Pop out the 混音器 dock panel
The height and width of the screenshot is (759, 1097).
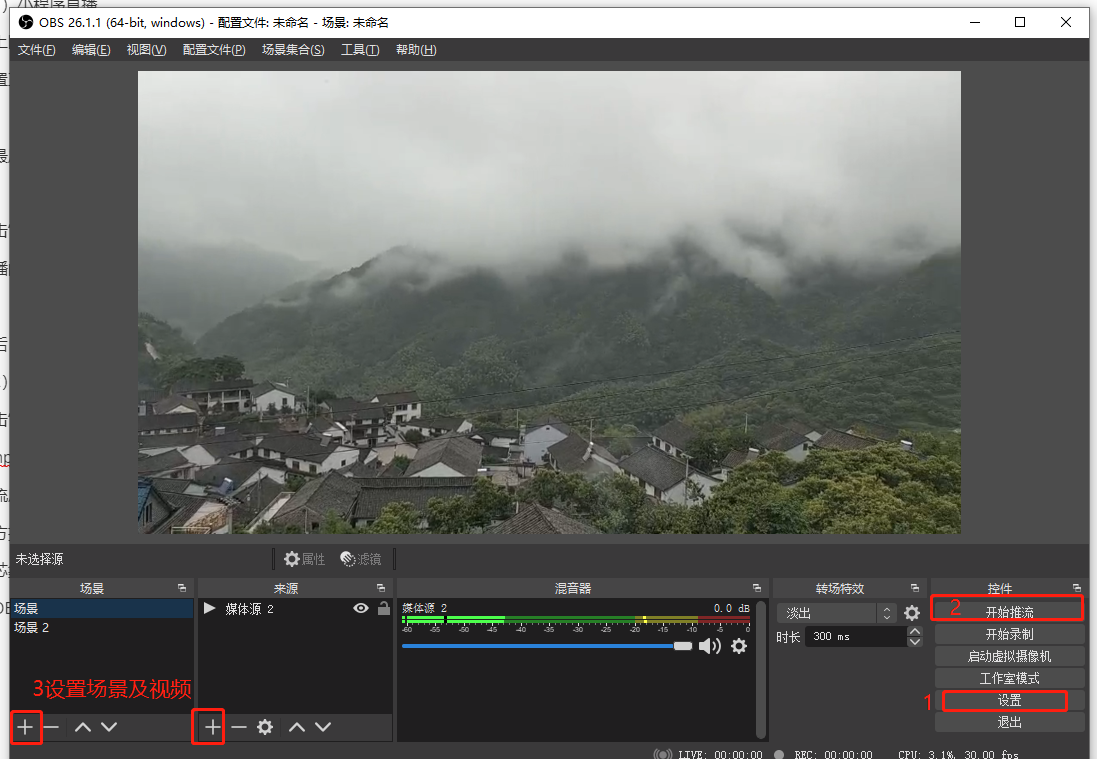(756, 588)
